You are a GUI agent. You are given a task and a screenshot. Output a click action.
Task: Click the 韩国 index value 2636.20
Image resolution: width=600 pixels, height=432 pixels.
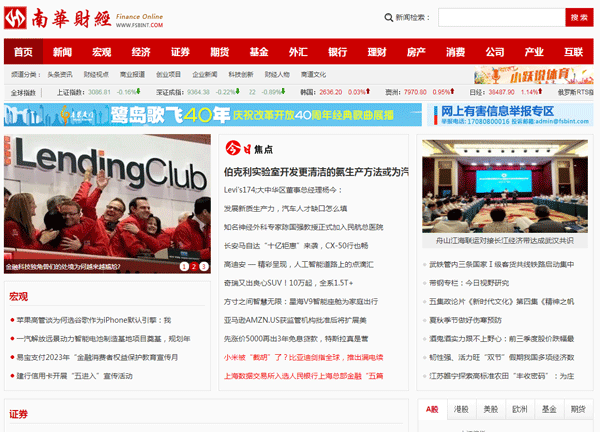(331, 92)
